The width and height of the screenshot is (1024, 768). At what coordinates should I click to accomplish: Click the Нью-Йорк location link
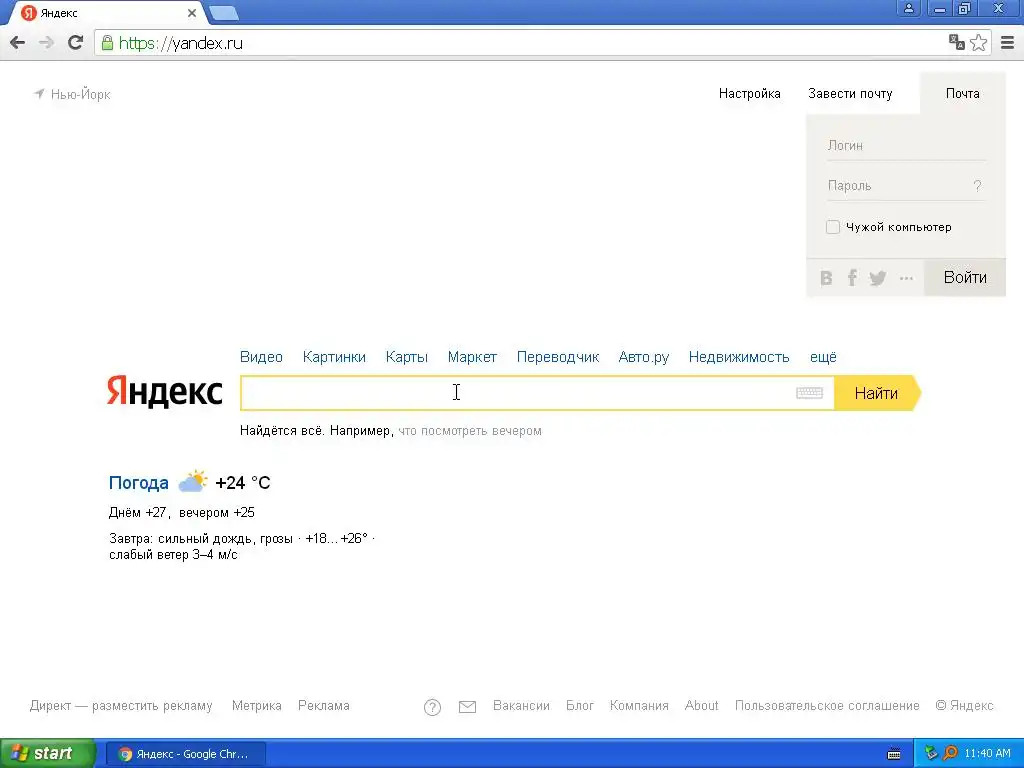click(x=80, y=94)
